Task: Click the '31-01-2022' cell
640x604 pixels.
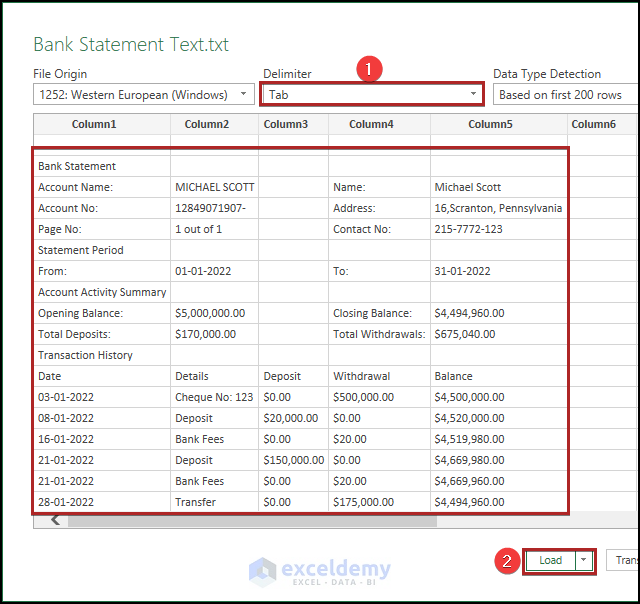Action: pyautogui.click(x=498, y=271)
